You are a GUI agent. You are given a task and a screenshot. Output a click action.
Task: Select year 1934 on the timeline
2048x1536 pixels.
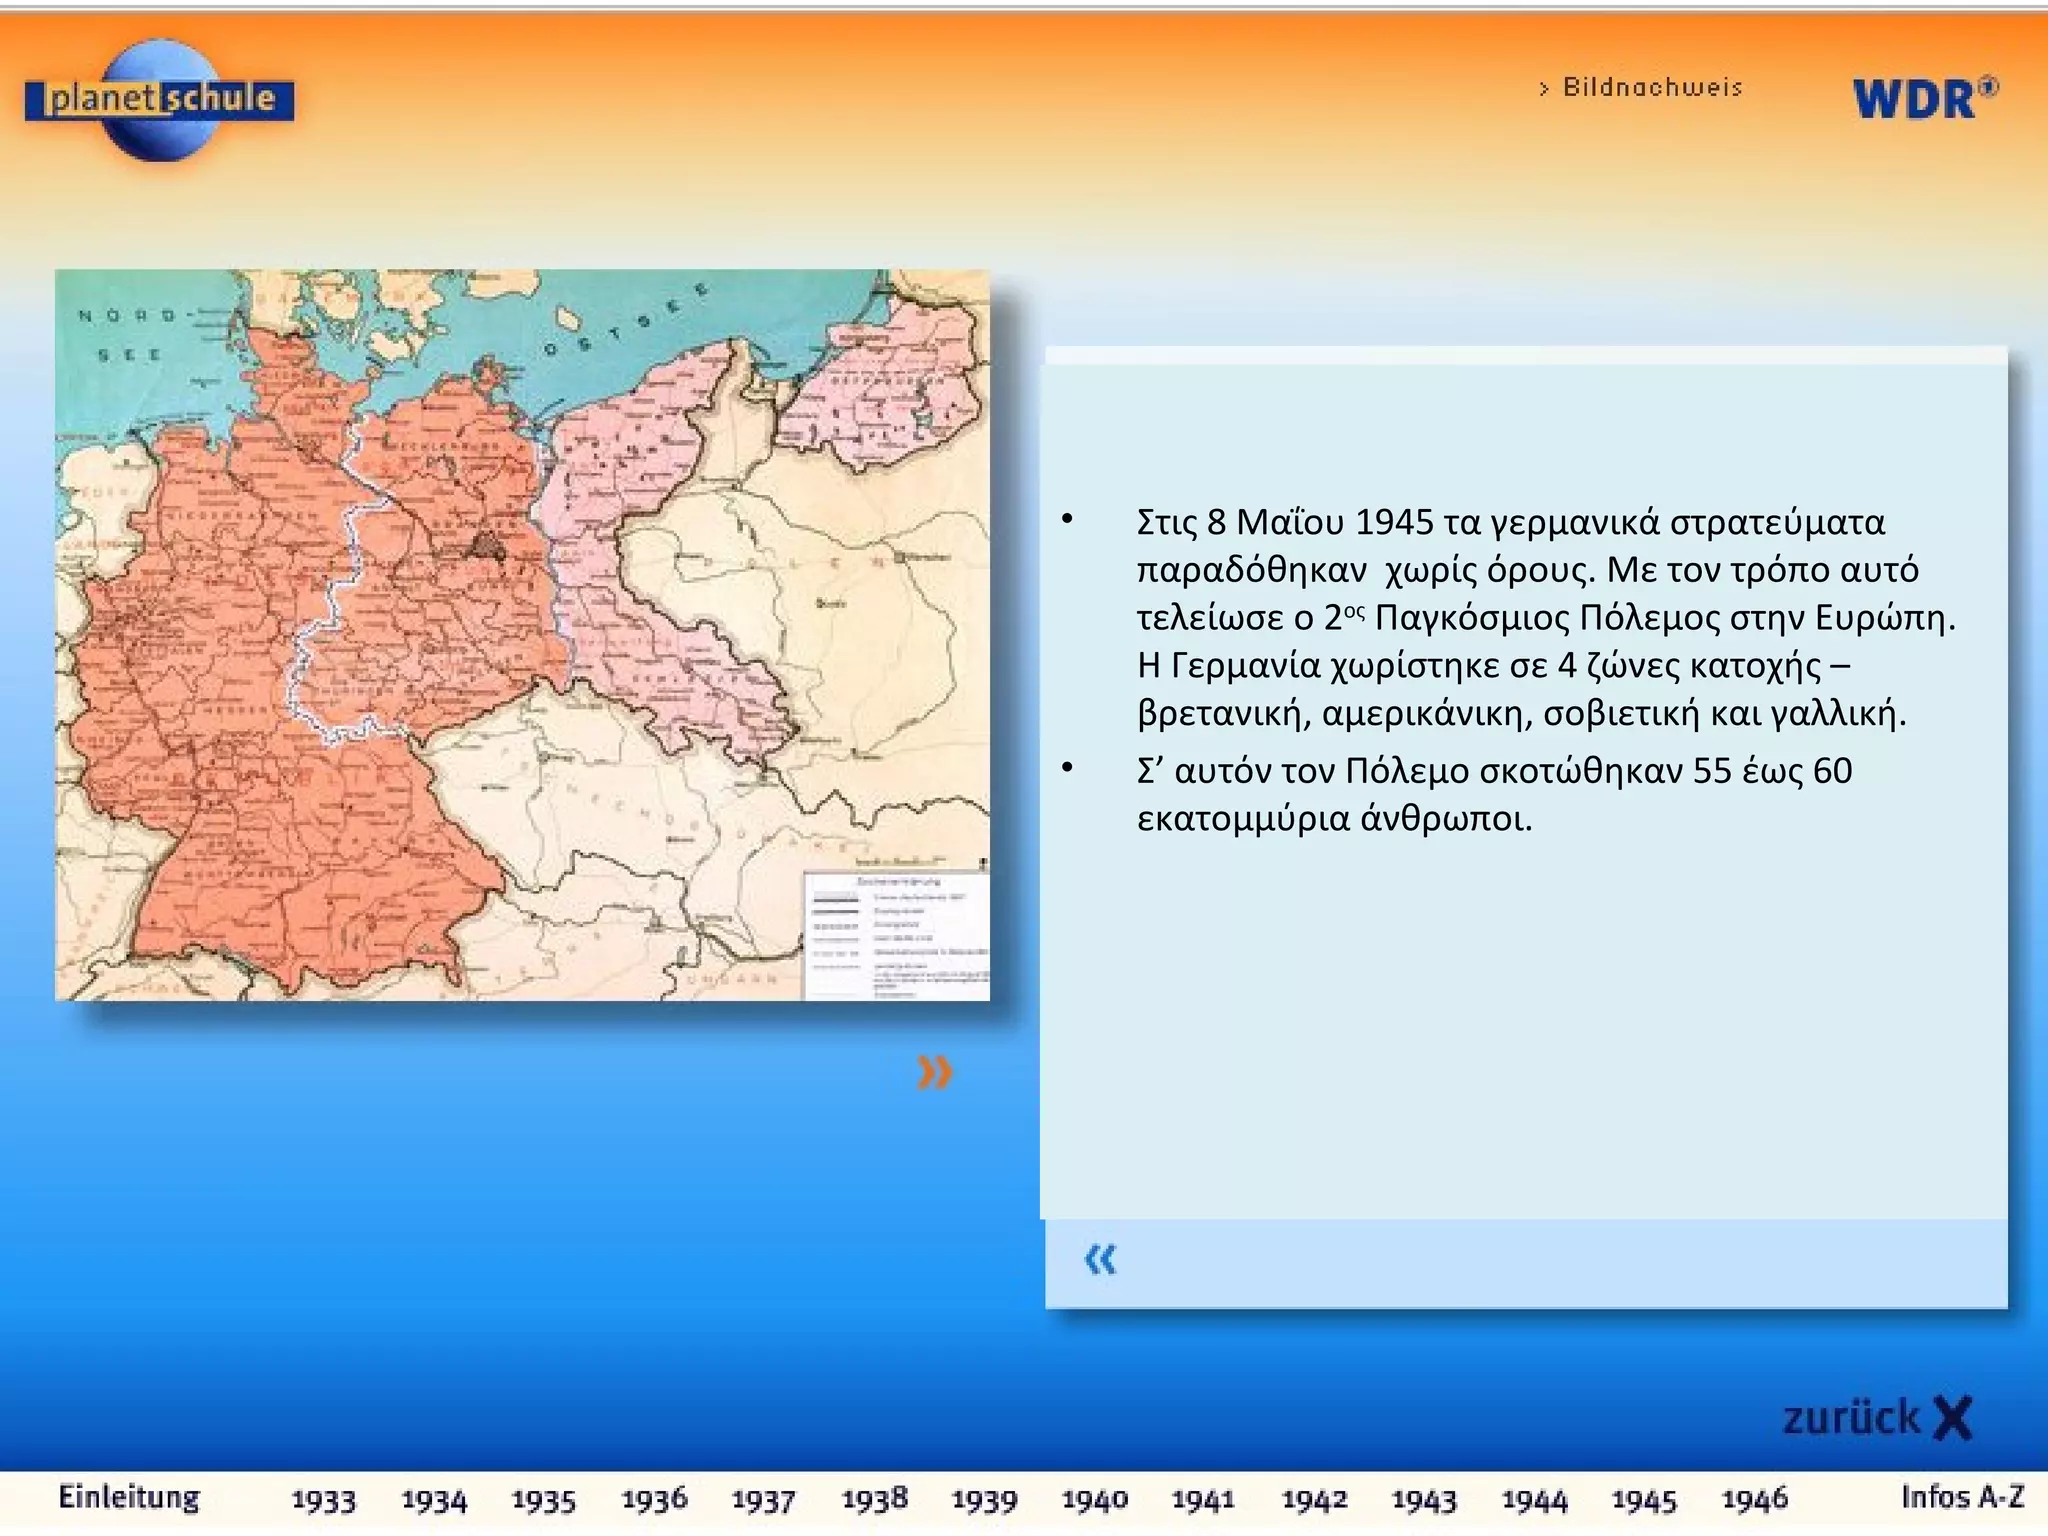[434, 1499]
